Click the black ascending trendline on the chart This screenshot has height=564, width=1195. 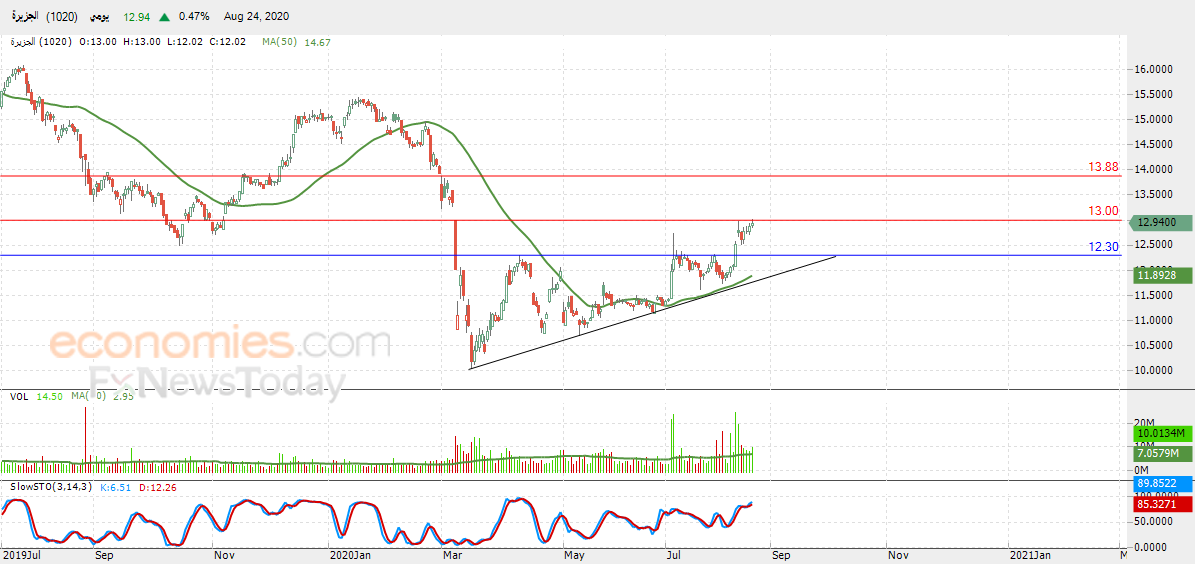coord(653,312)
